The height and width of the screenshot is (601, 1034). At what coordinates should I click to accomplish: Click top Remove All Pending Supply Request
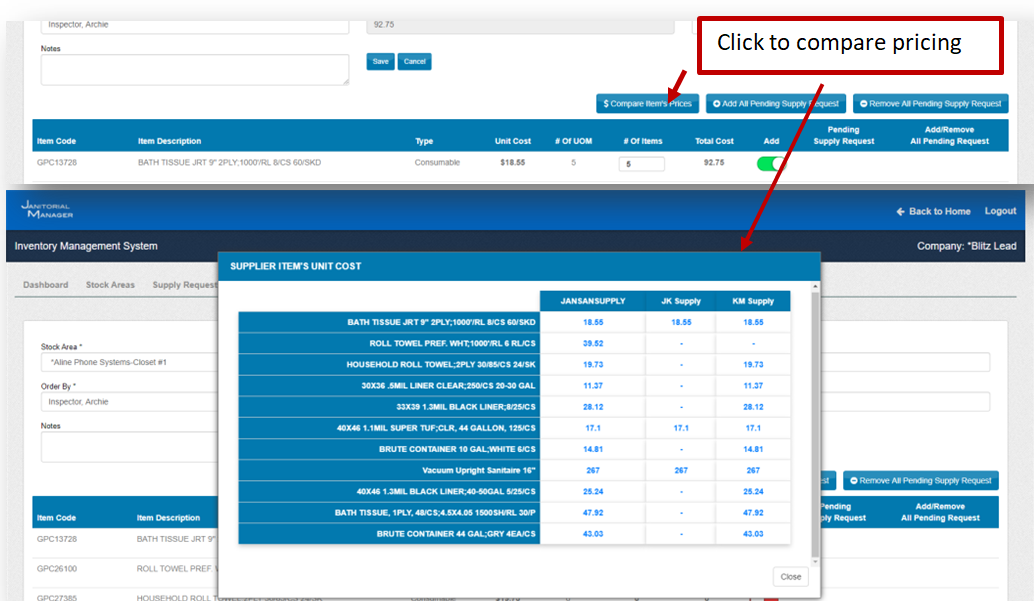(x=930, y=104)
